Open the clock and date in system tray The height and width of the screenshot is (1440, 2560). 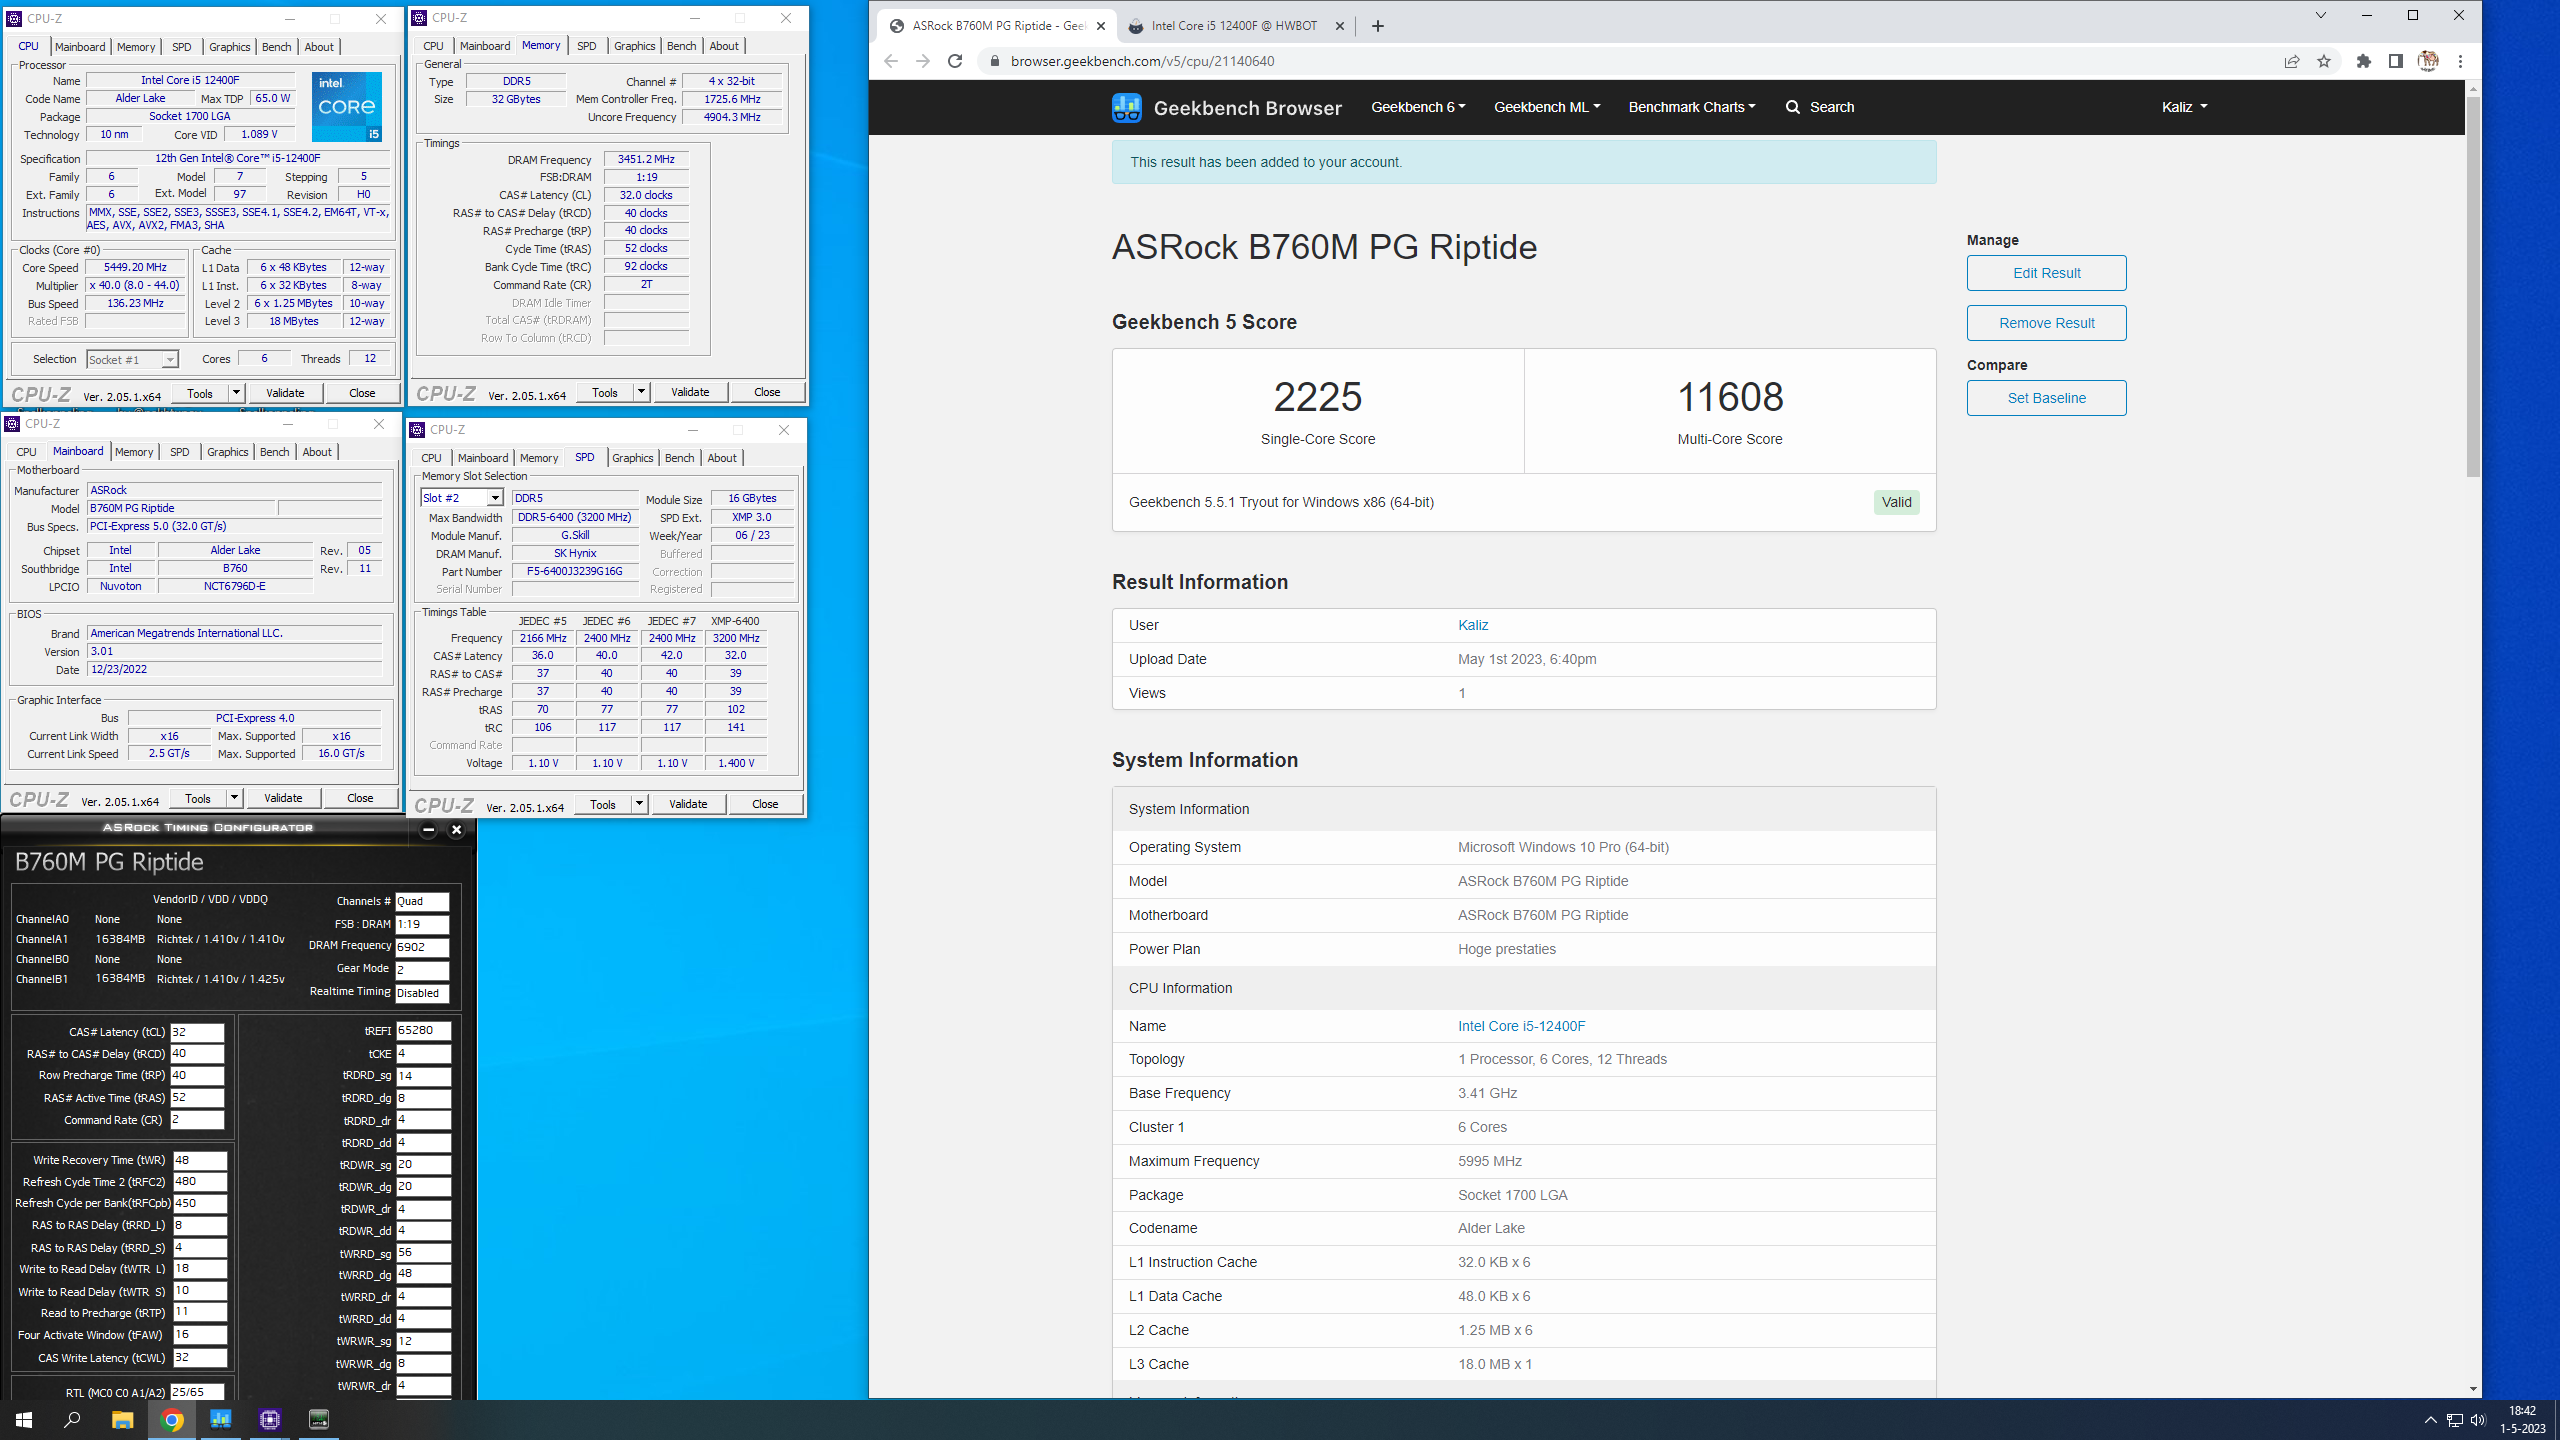click(x=2522, y=1420)
